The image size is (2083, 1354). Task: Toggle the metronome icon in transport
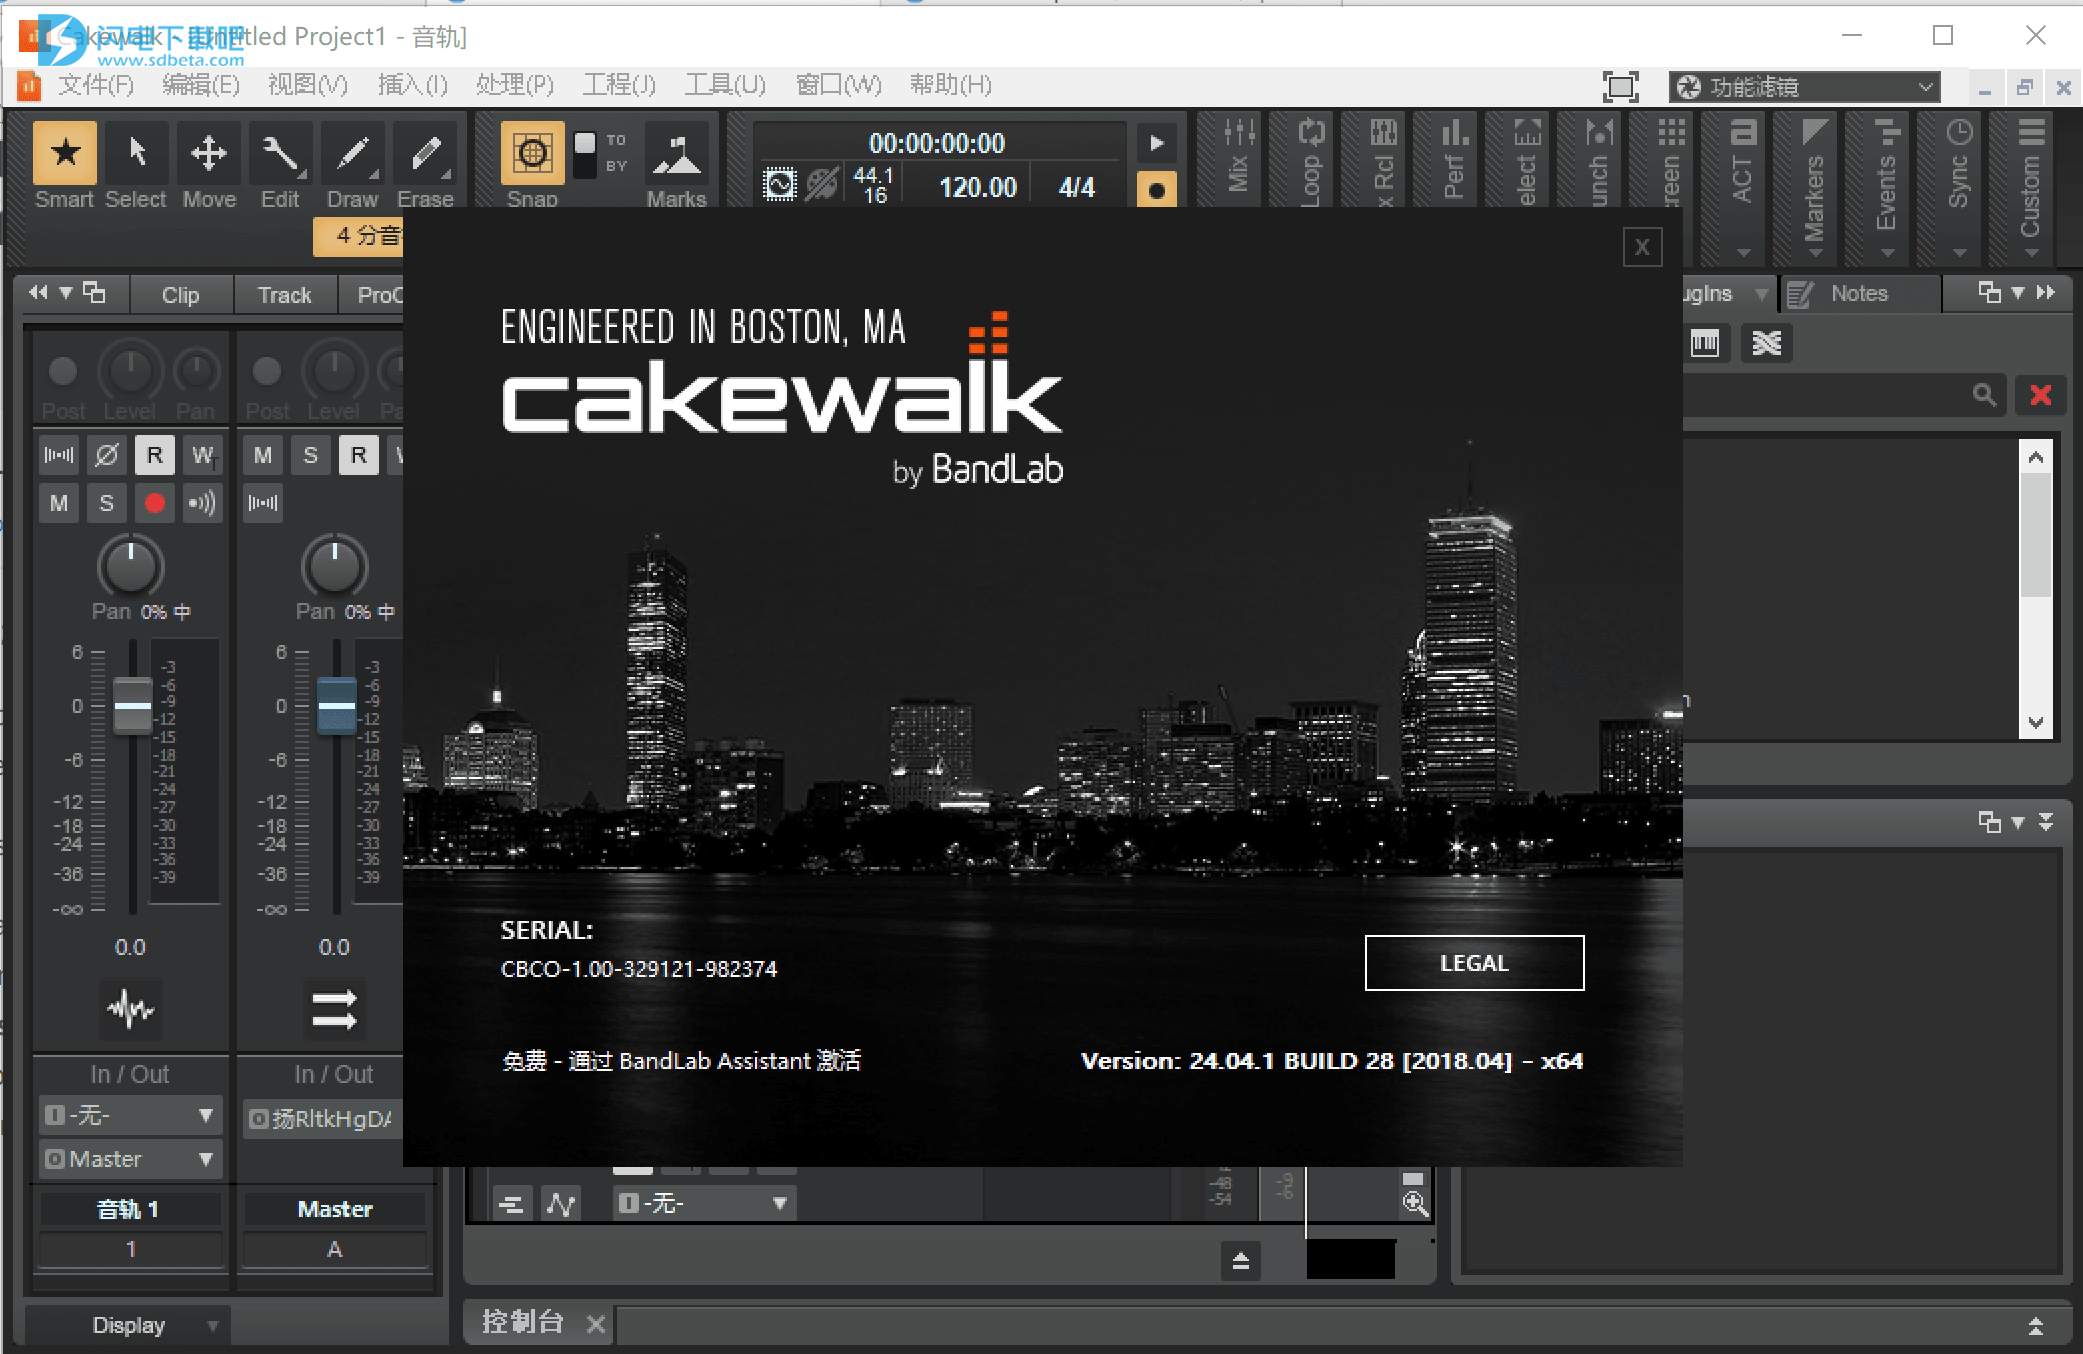tap(822, 184)
